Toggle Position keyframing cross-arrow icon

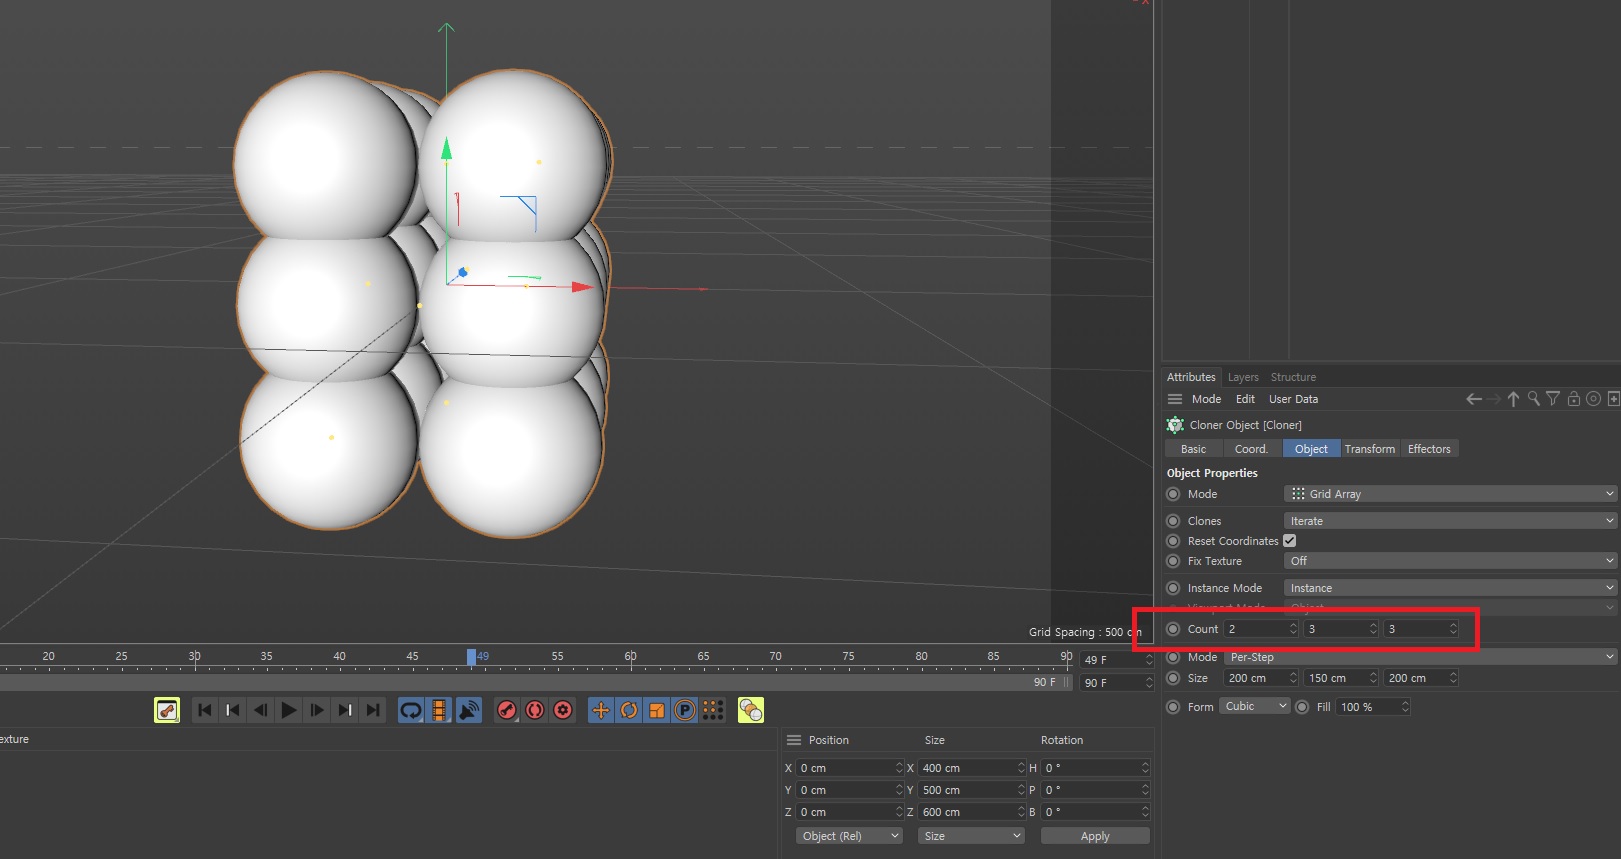pos(601,710)
